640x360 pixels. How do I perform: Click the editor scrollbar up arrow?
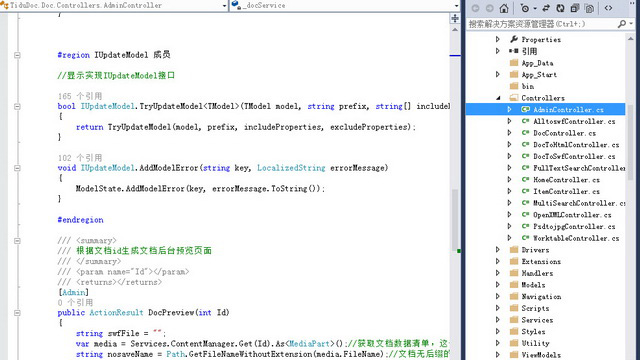[455, 30]
